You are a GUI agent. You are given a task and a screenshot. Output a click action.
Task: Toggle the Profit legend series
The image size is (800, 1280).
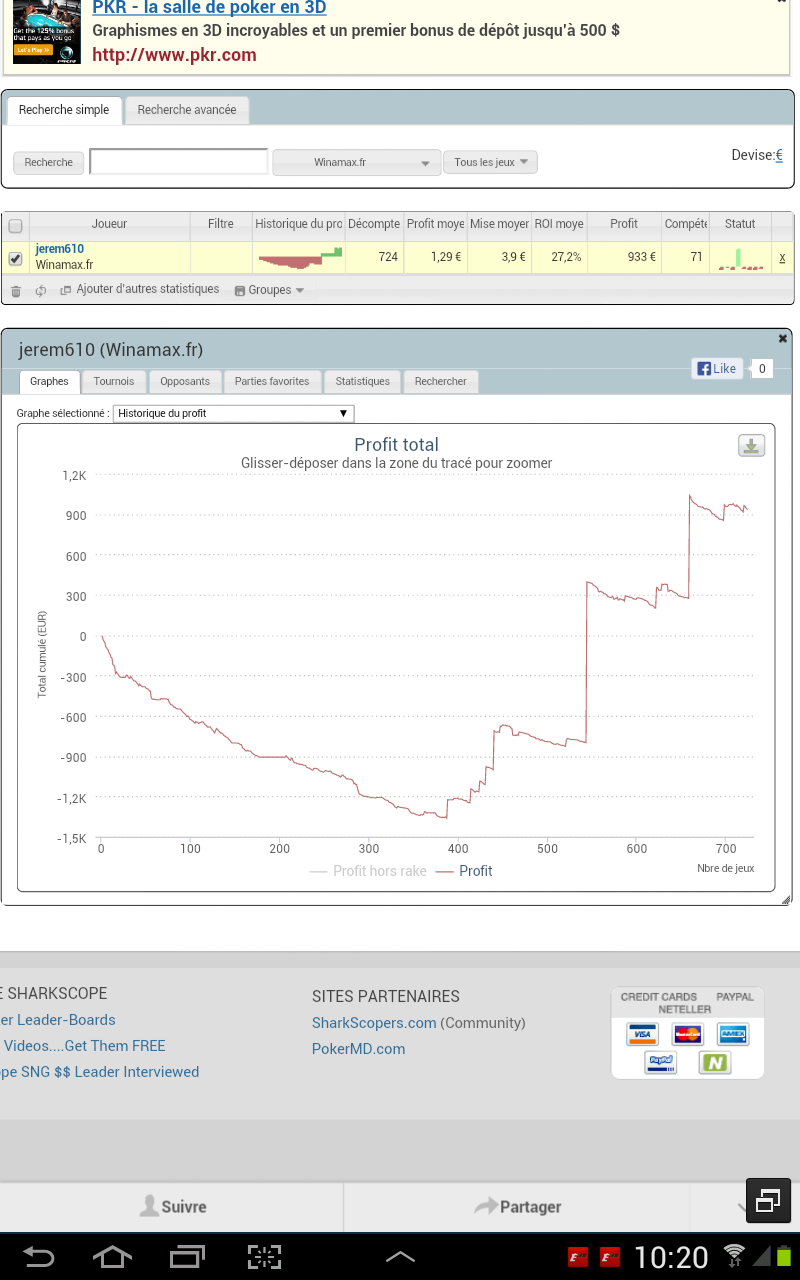tap(464, 871)
